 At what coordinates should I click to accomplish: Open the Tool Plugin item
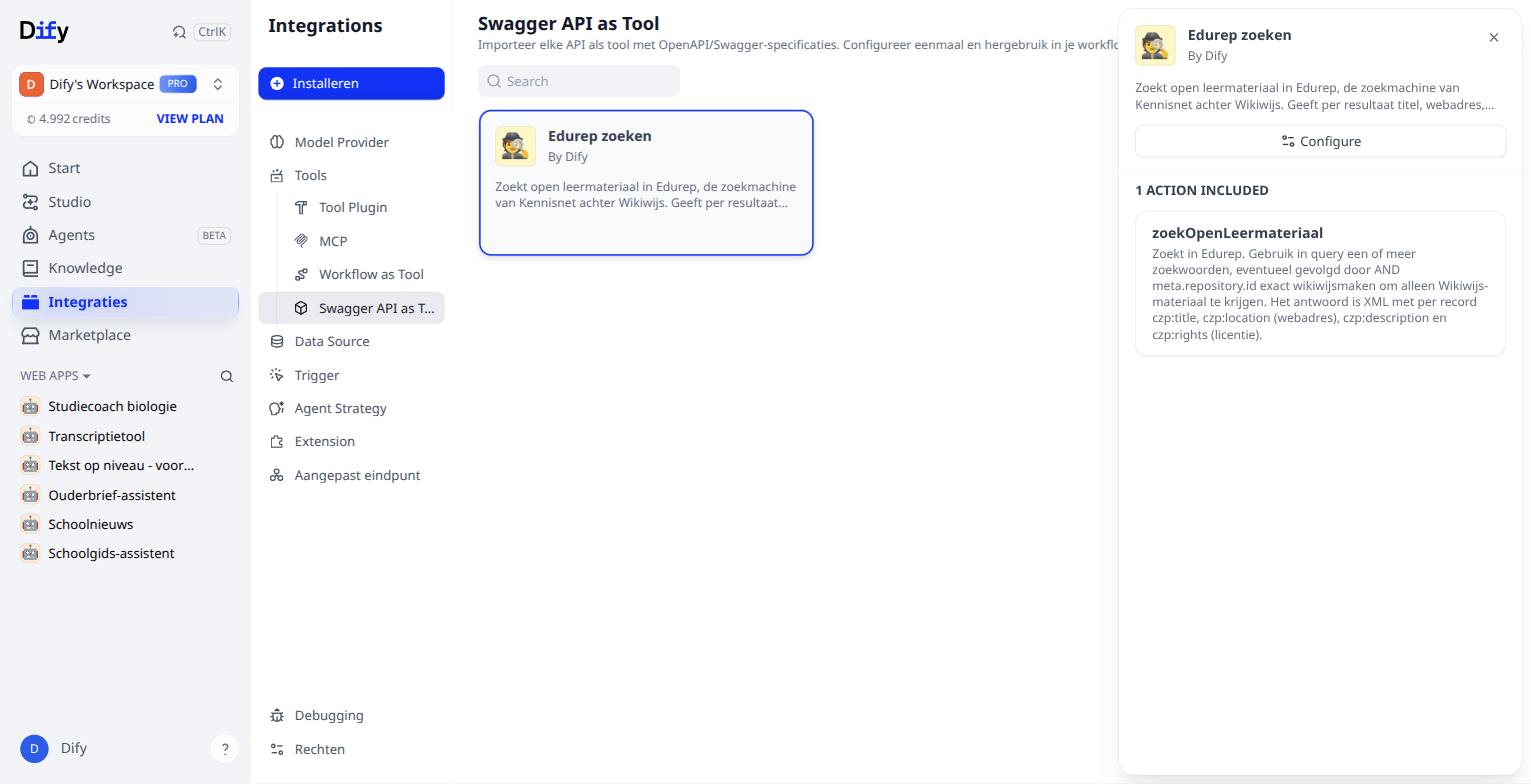(x=363, y=208)
